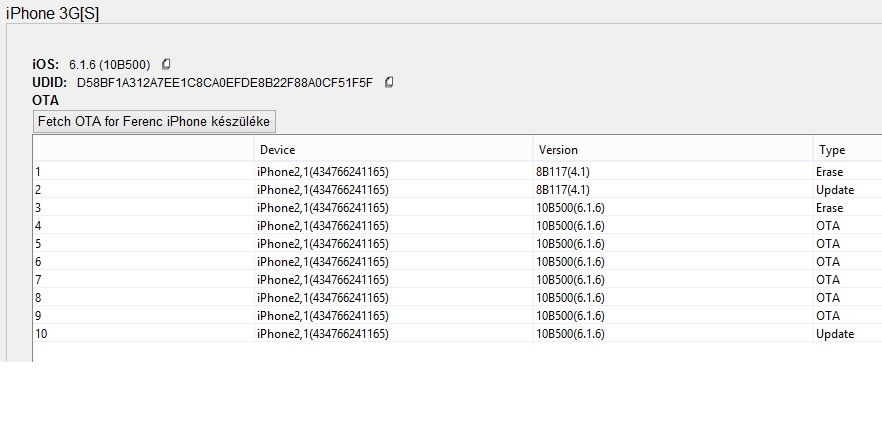Select row 2 with 8B117(4.1) Update
The height and width of the screenshot is (421, 882).
457,190
